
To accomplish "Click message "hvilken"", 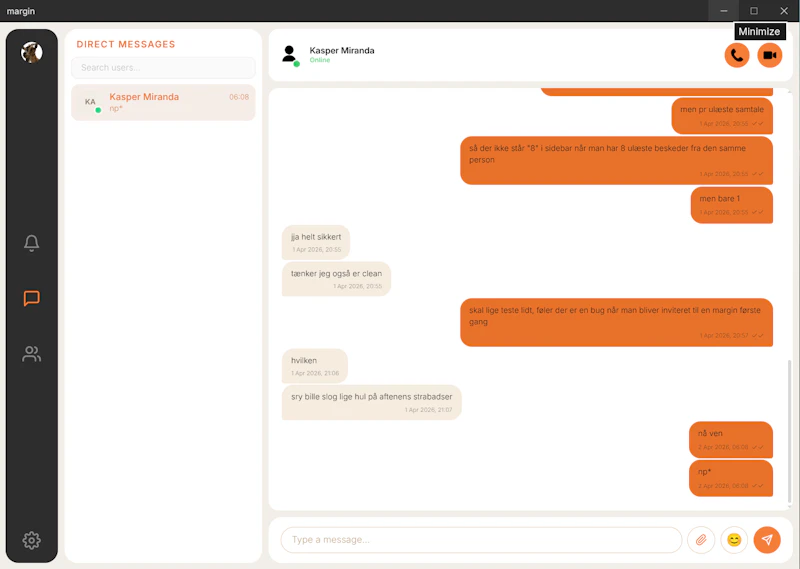I will [315, 366].
